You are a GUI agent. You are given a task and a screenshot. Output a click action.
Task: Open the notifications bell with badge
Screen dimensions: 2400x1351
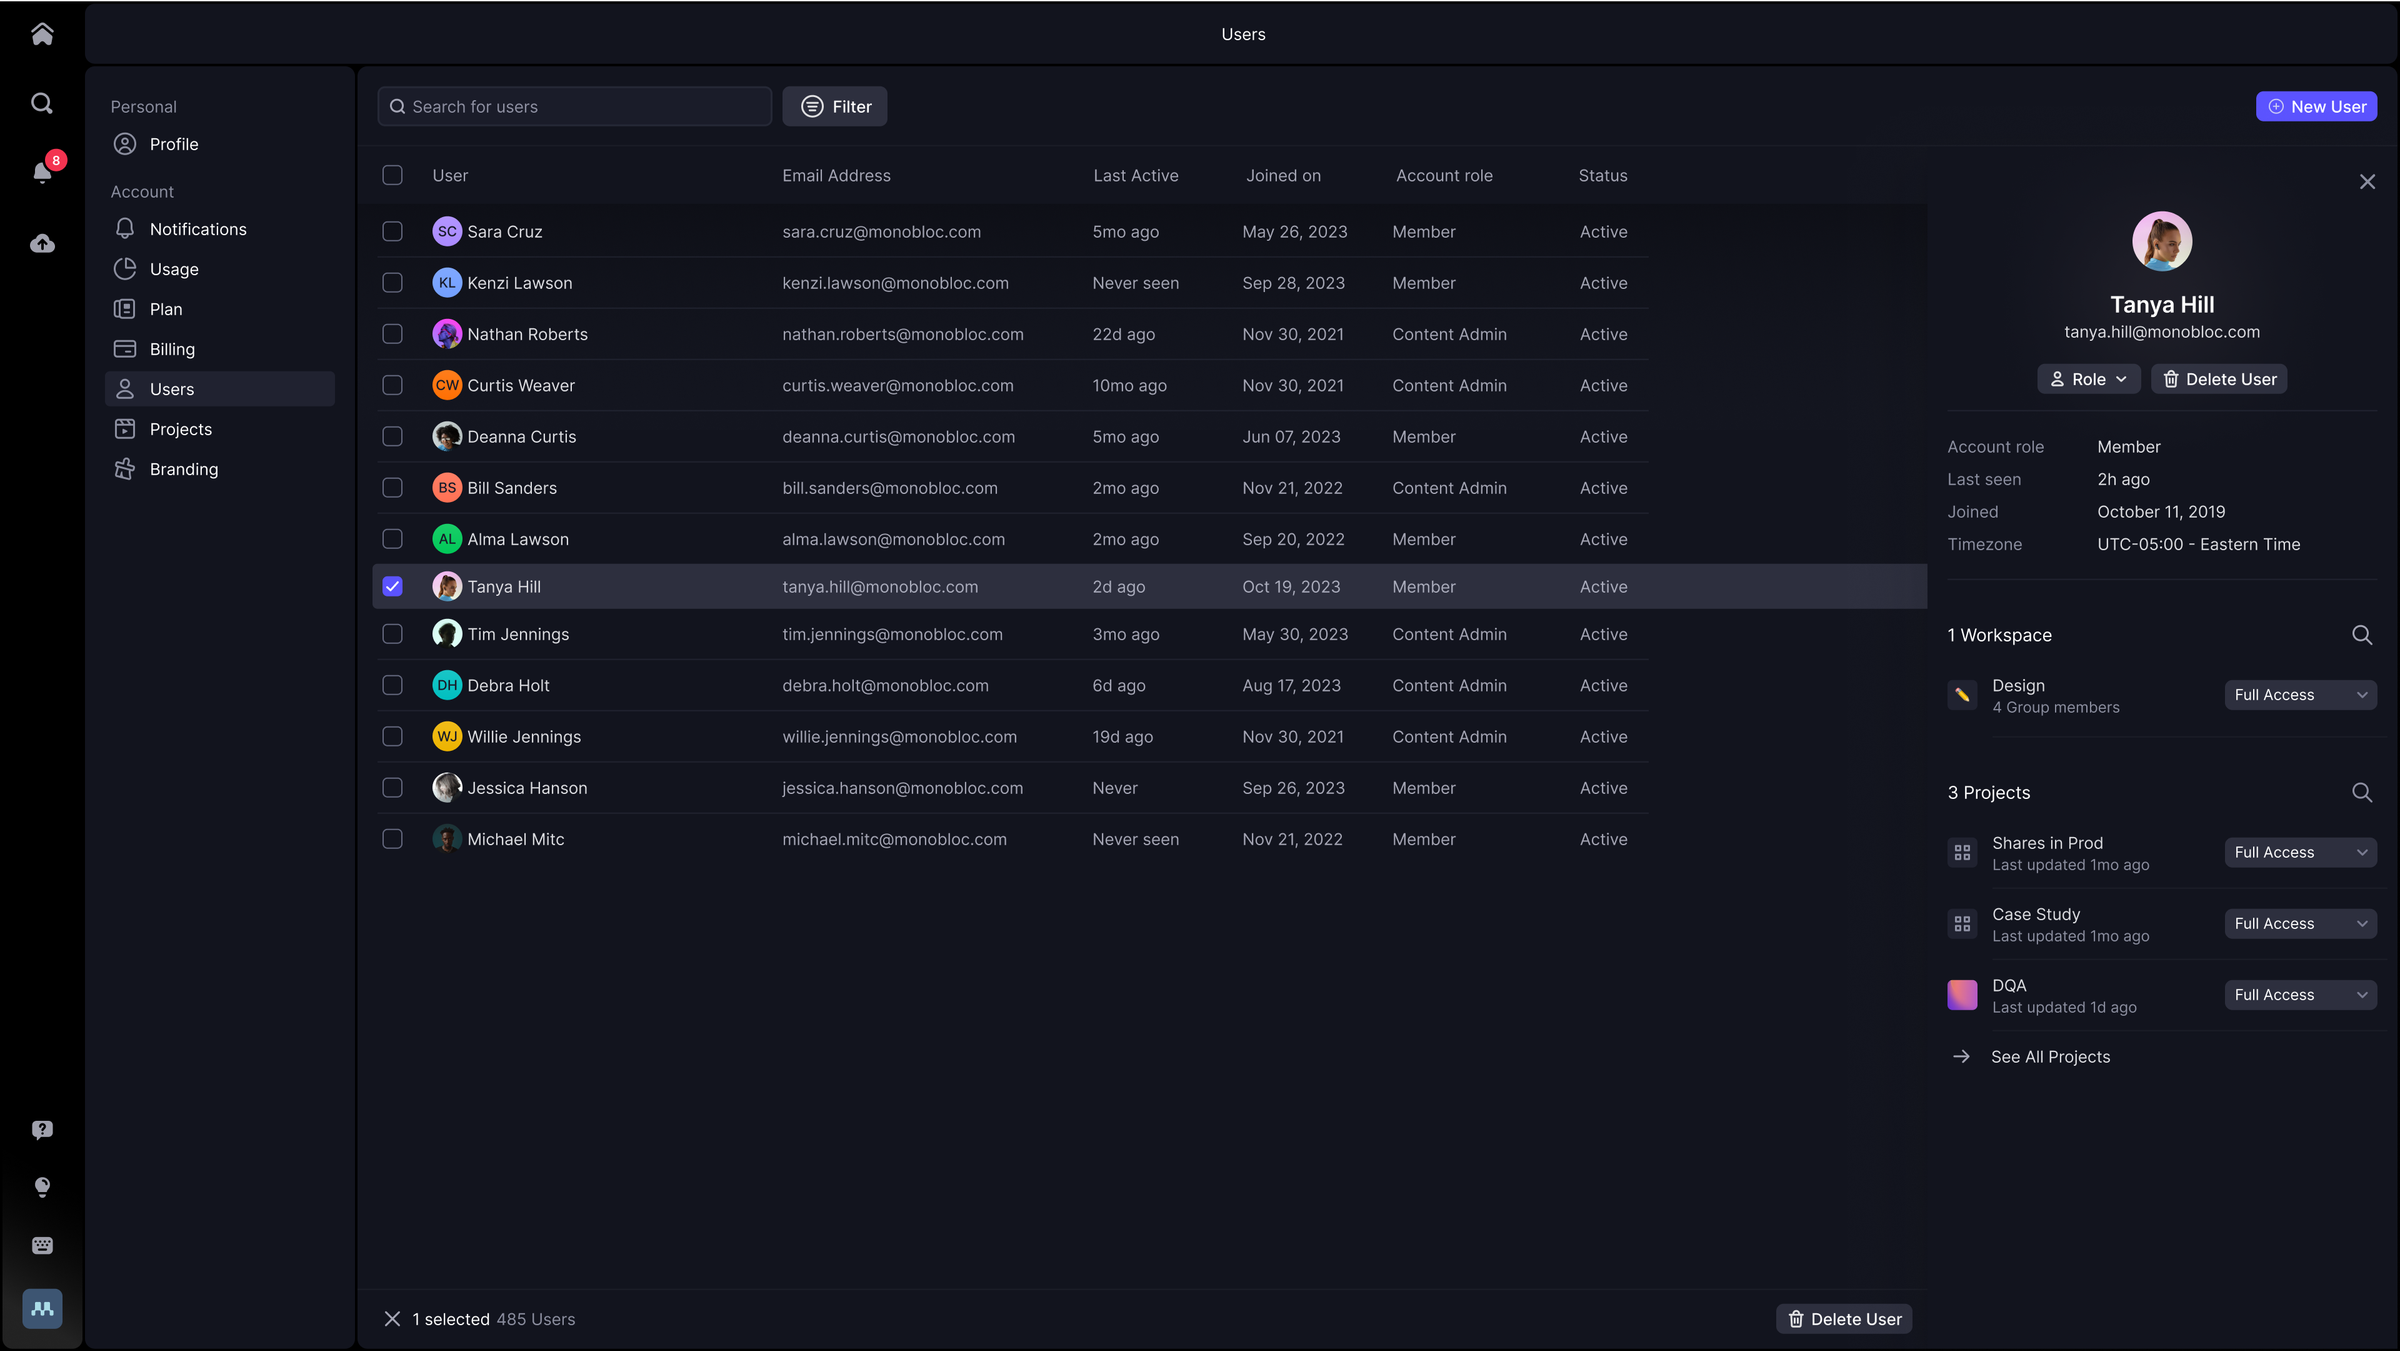(x=42, y=172)
